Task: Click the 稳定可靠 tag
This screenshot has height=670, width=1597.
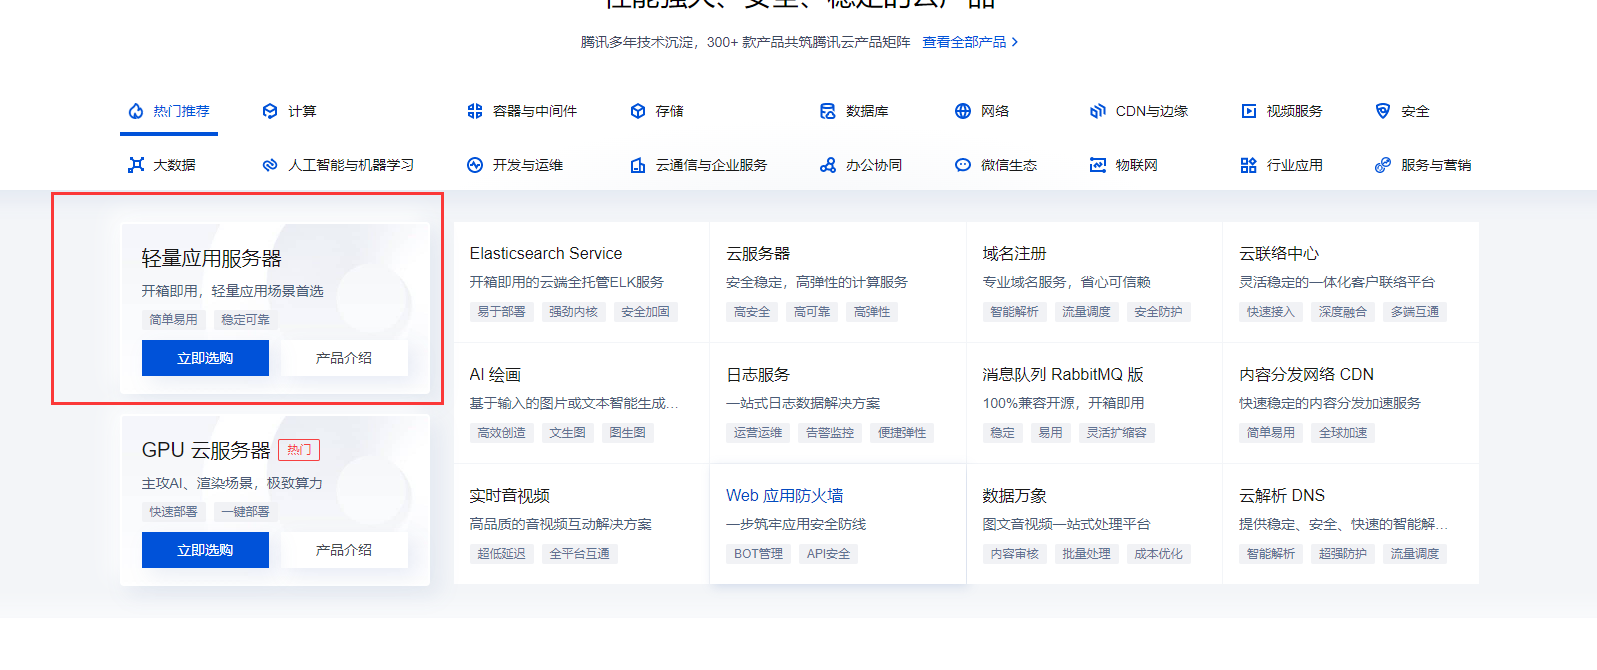Action: pyautogui.click(x=246, y=320)
